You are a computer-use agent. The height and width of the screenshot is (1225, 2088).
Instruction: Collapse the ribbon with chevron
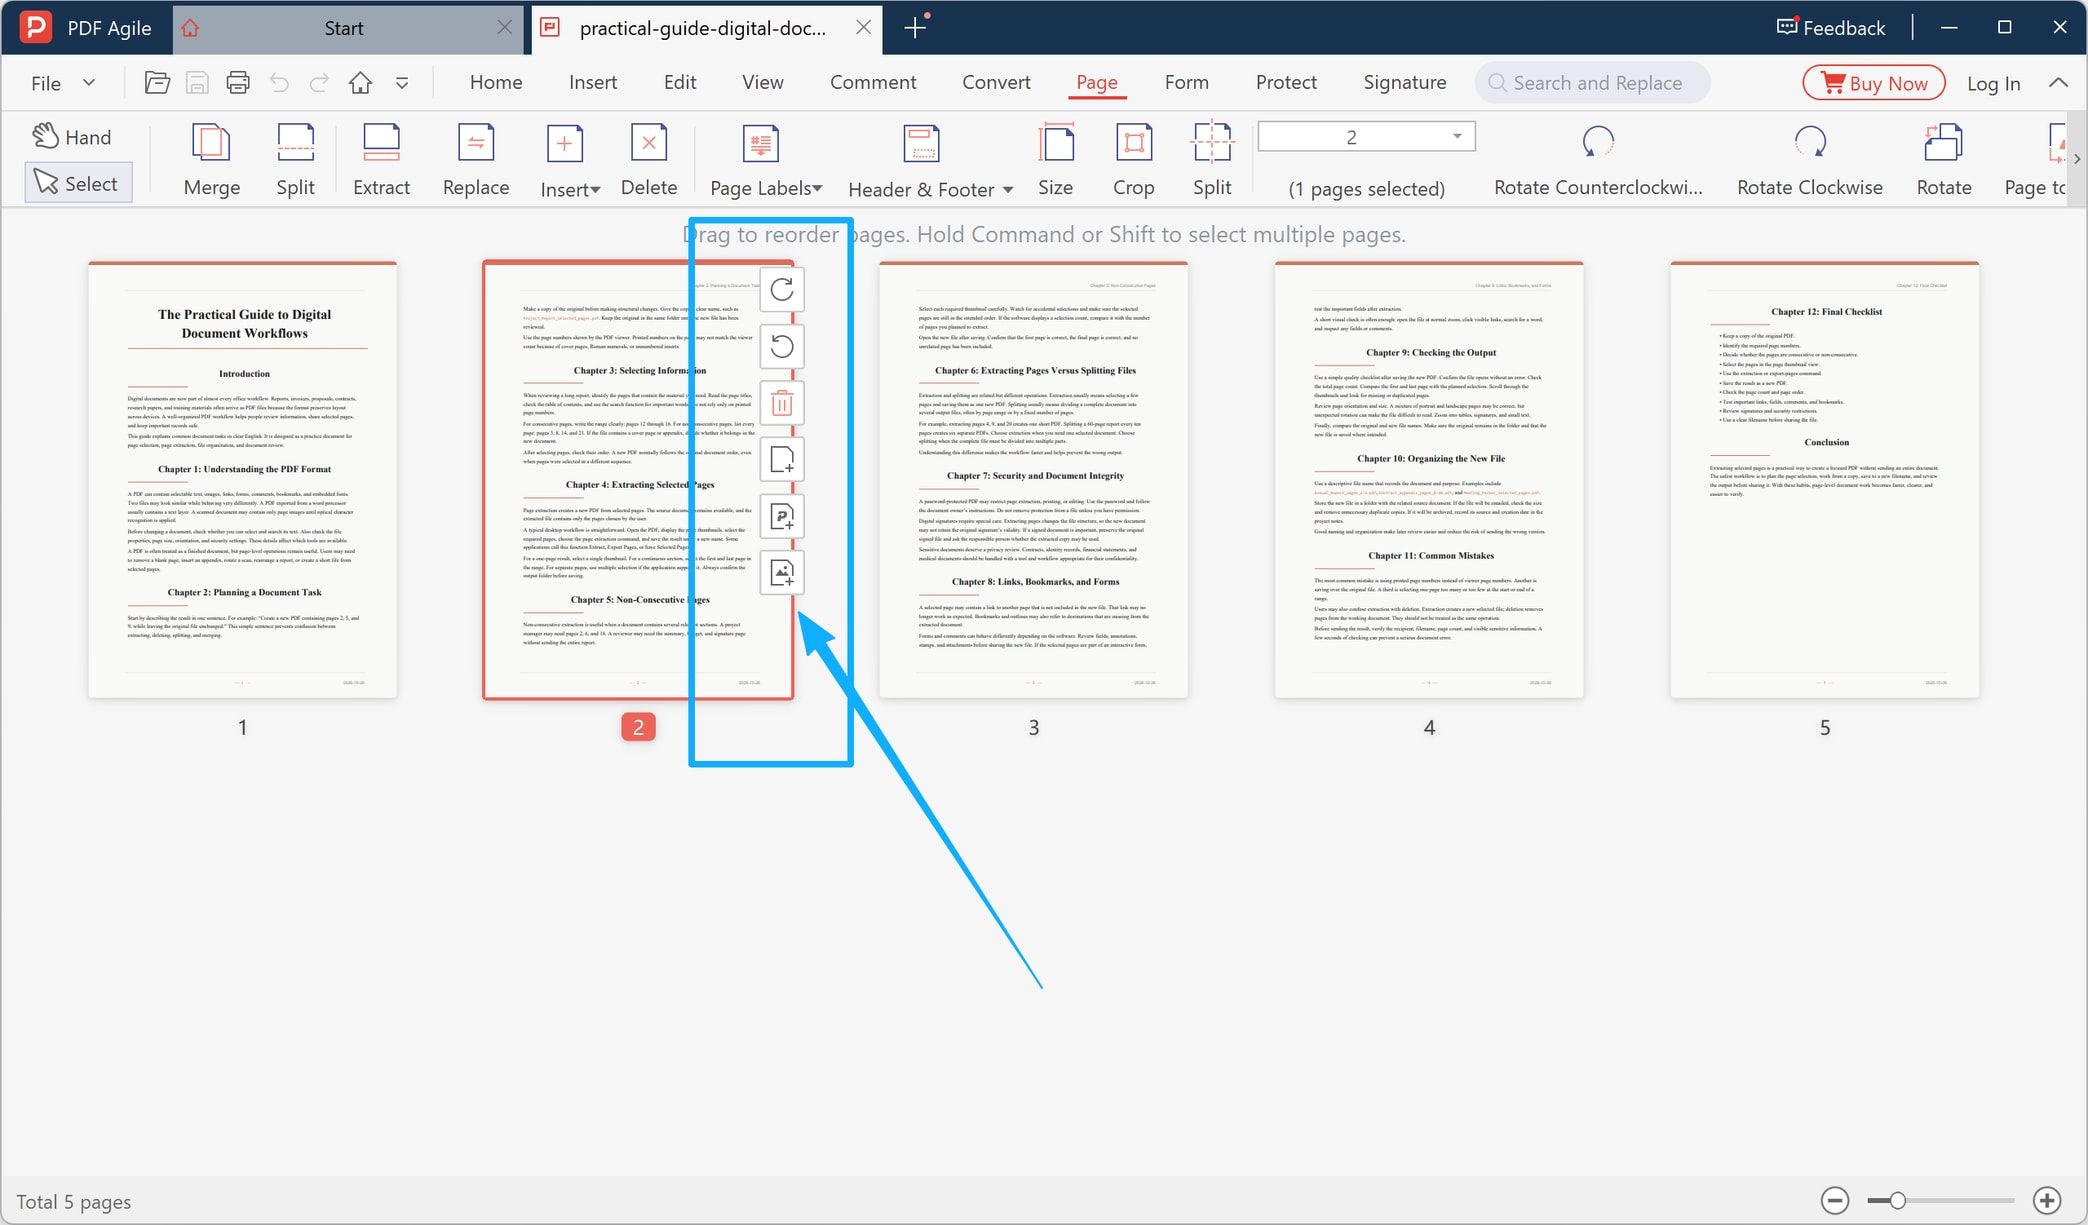click(x=2058, y=83)
